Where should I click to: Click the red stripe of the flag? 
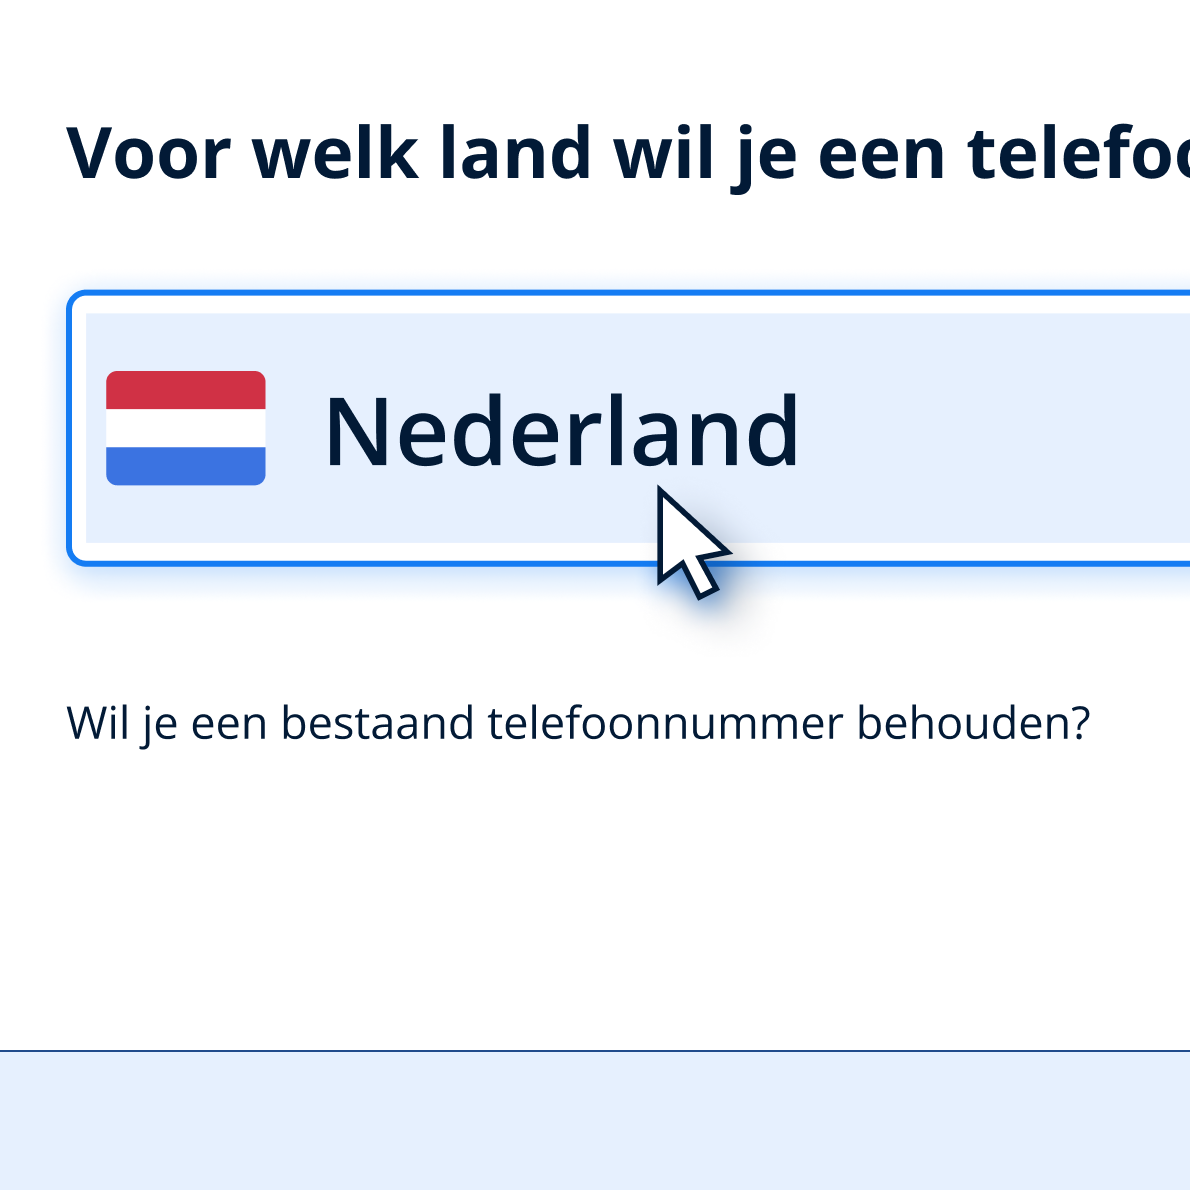tap(186, 390)
